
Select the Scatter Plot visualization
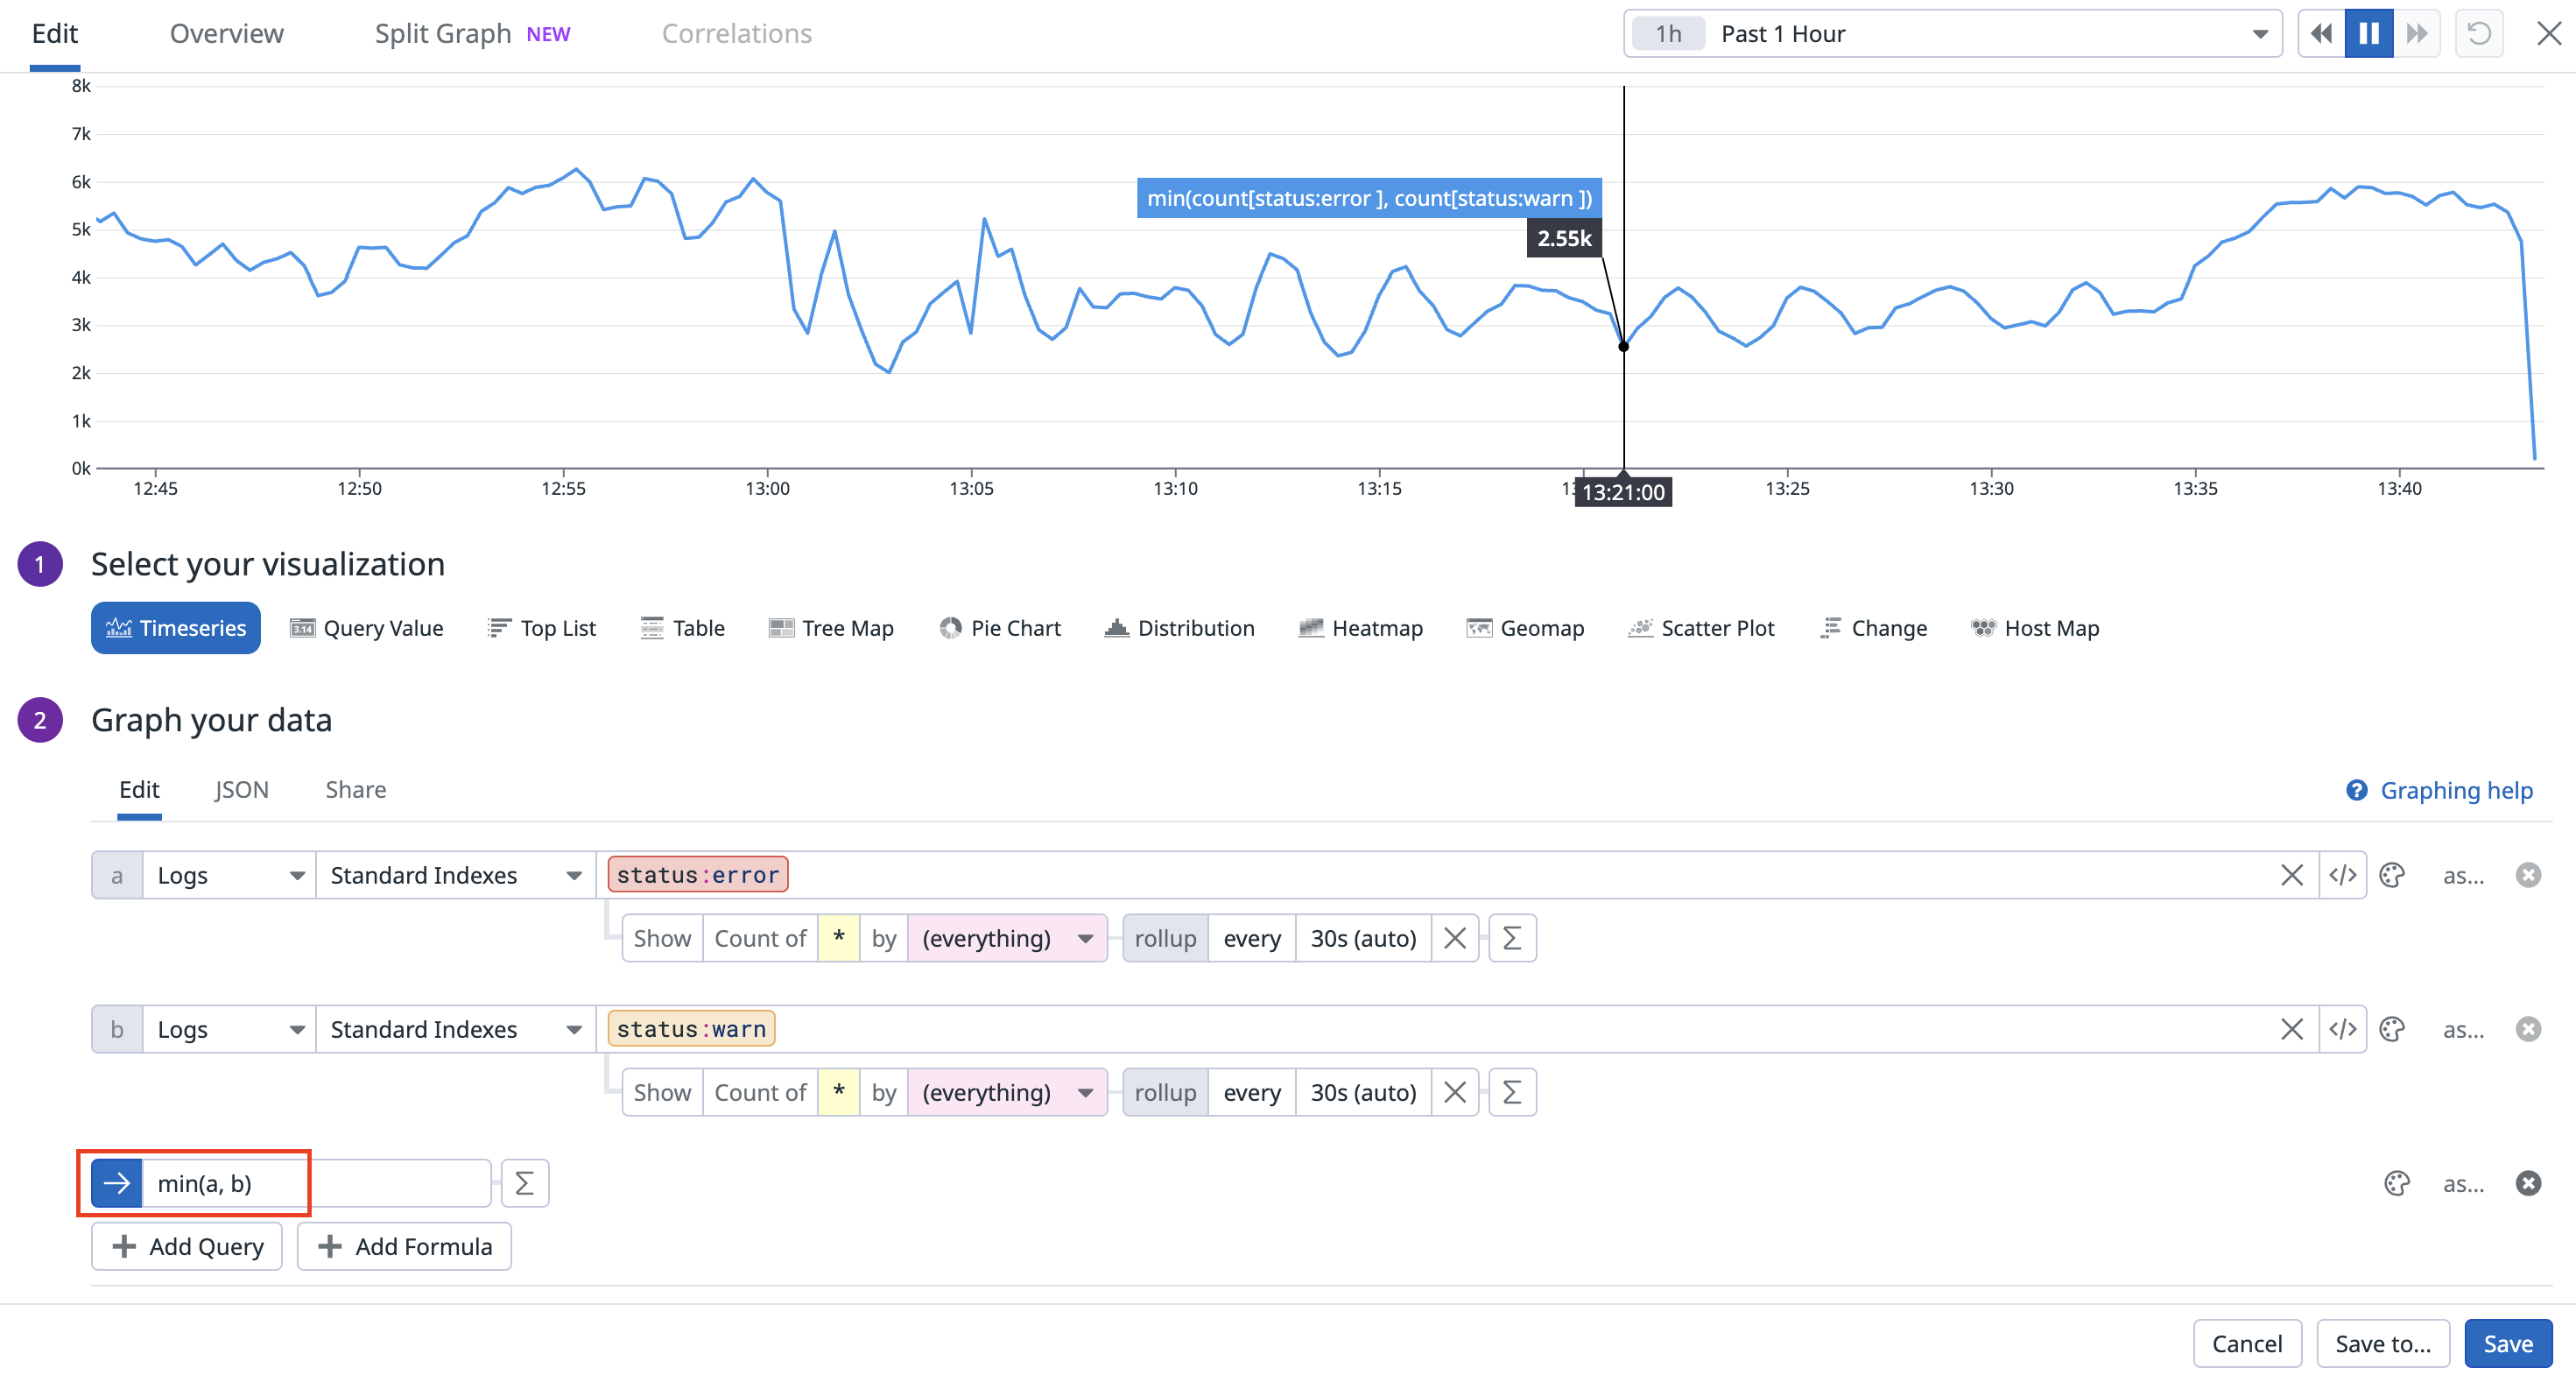pyautogui.click(x=1701, y=628)
